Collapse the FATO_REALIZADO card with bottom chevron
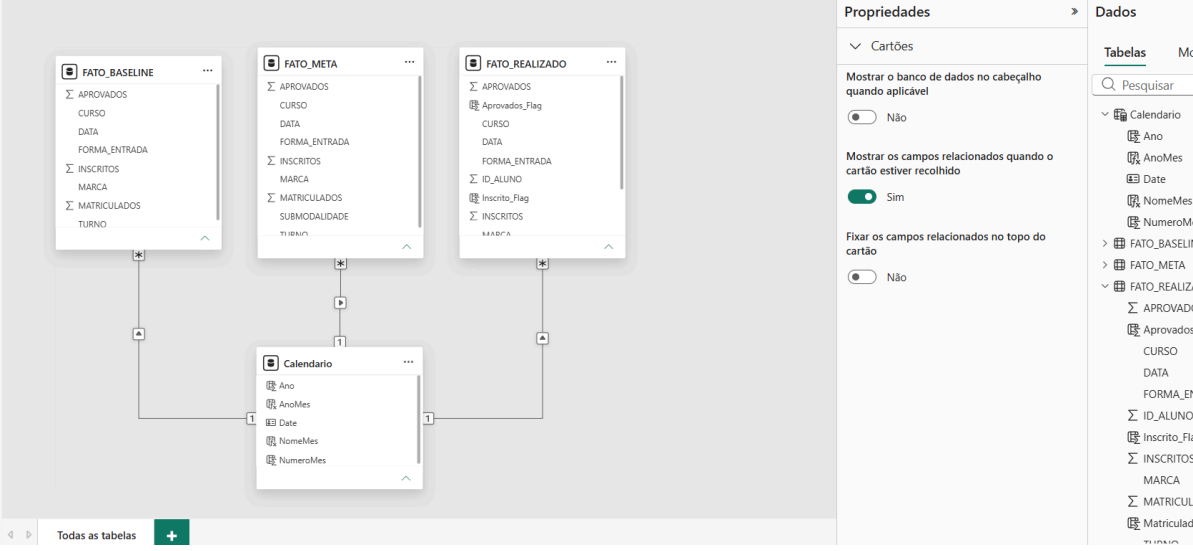 click(608, 247)
